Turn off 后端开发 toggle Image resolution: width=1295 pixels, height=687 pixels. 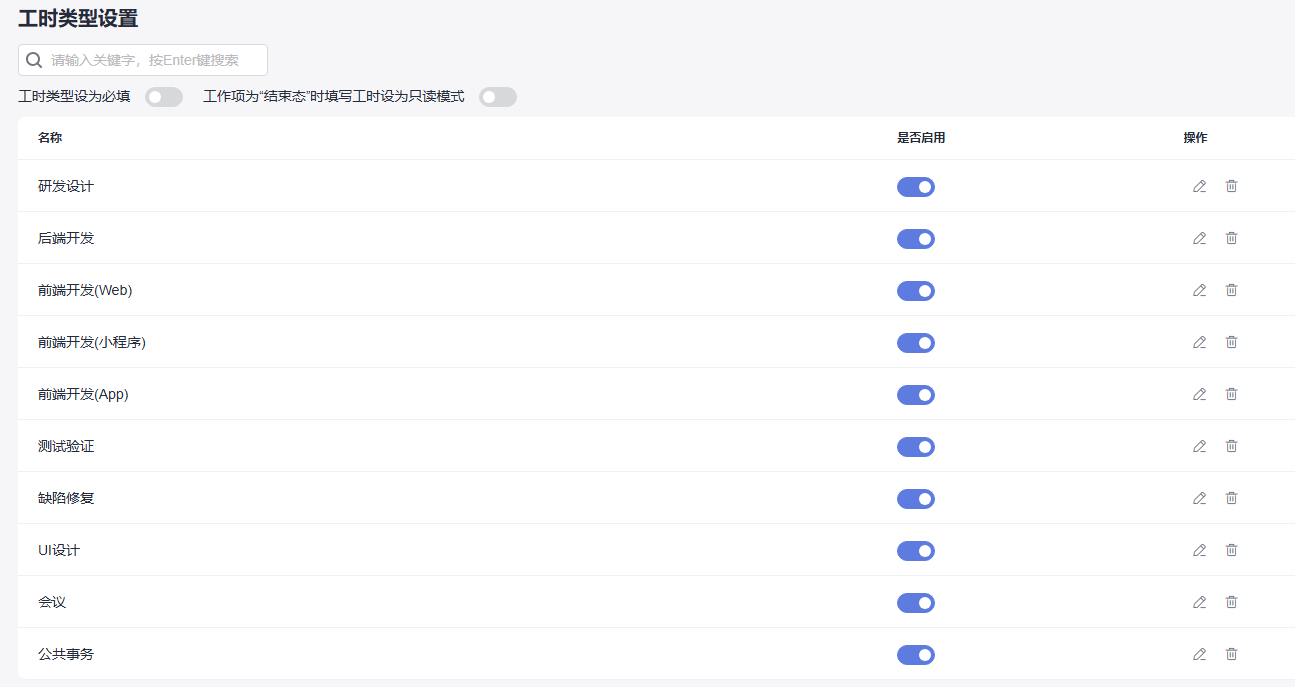coord(915,239)
